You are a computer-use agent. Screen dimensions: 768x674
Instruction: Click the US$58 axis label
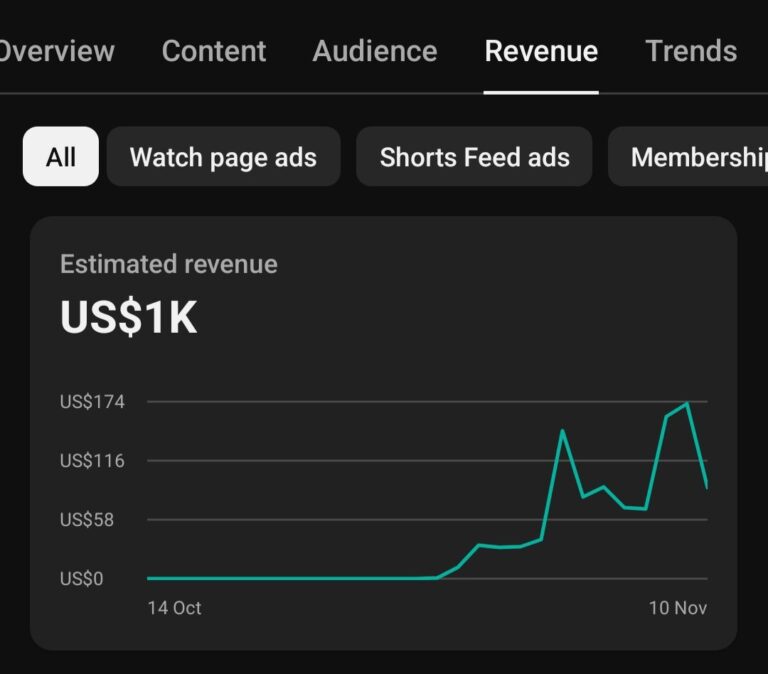coord(87,520)
